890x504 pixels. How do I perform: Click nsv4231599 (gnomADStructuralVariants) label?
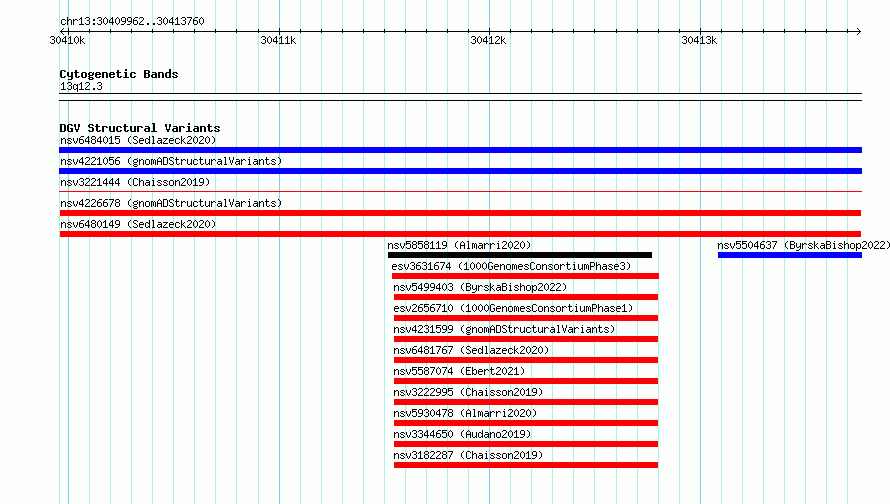point(504,329)
